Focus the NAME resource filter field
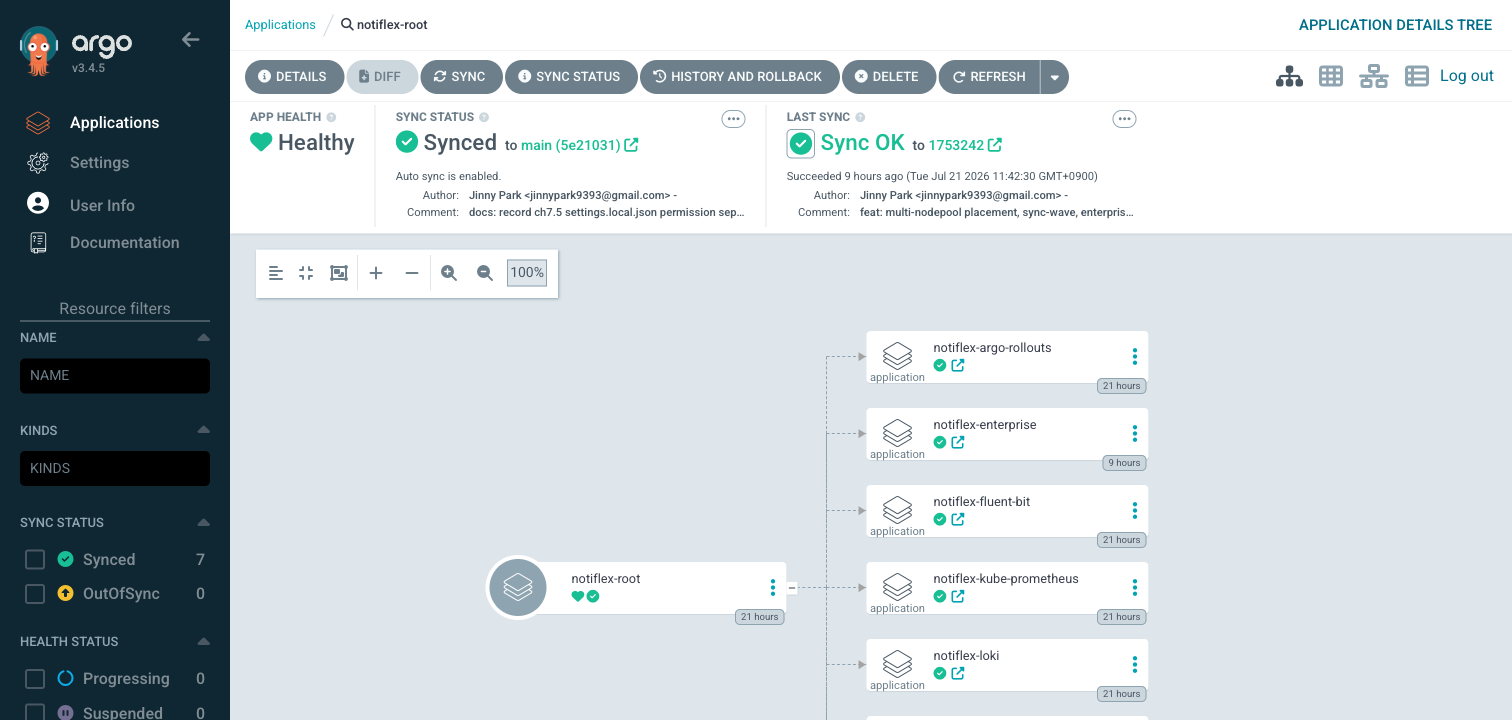1512x720 pixels. point(115,376)
